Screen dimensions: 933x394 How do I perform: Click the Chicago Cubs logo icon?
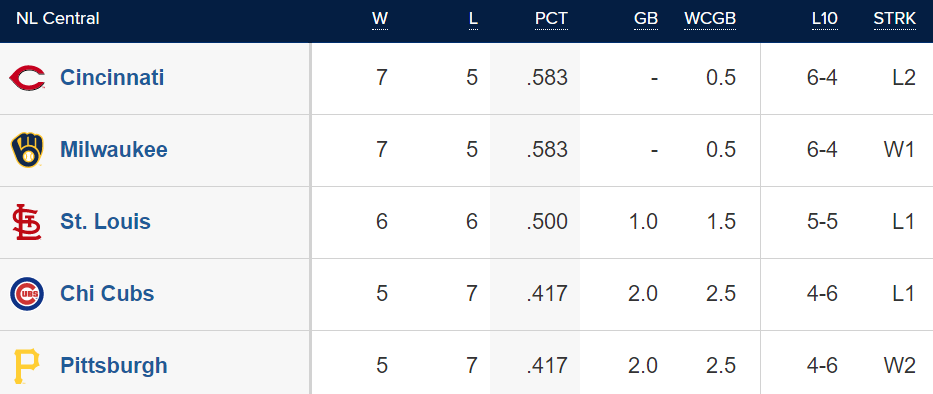[27, 294]
